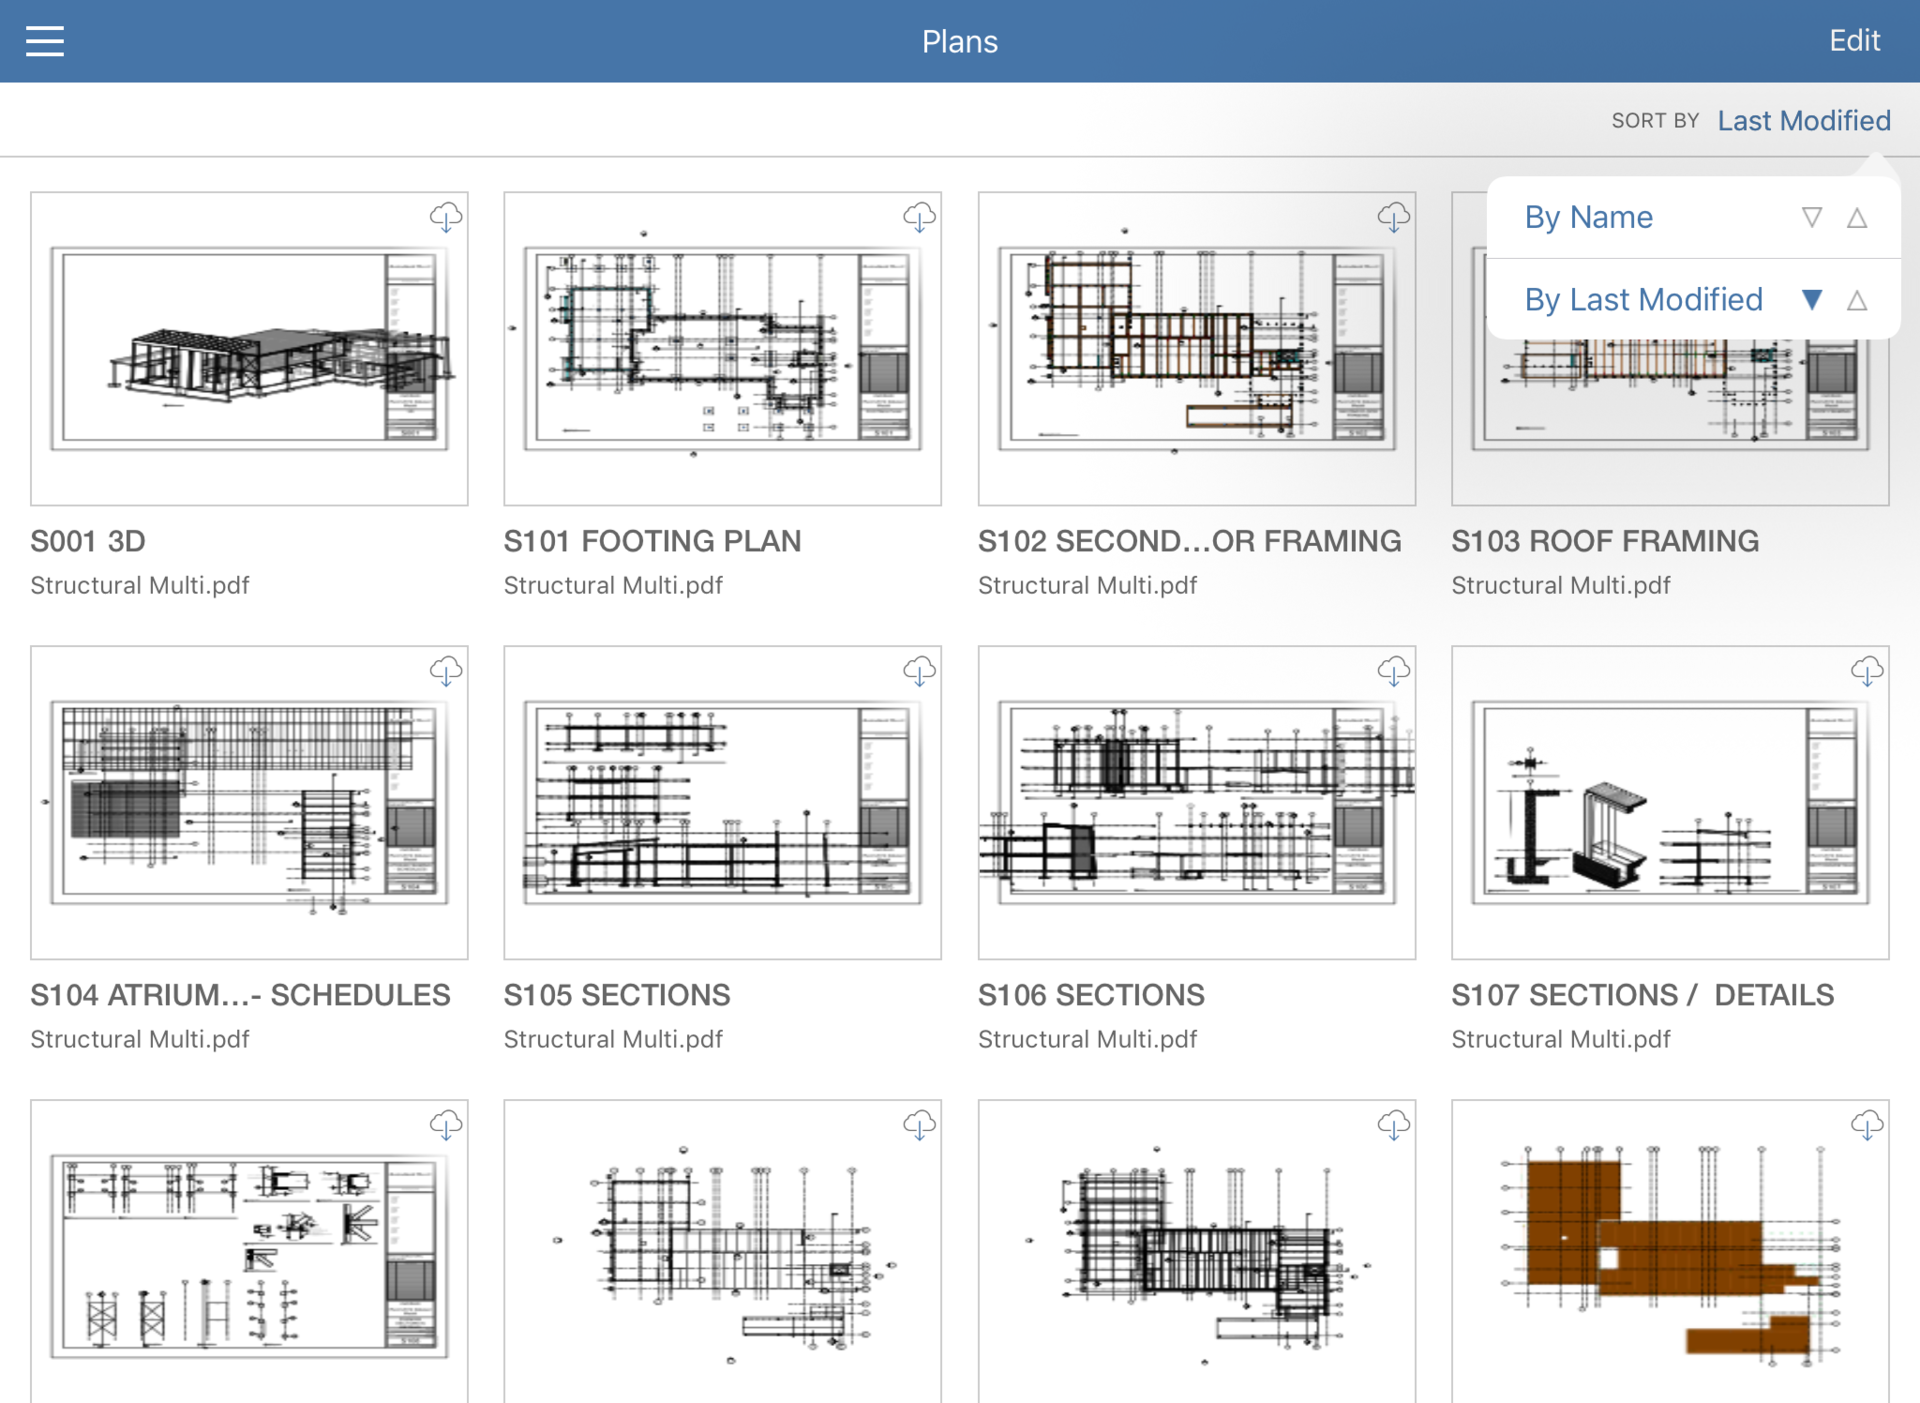Open the S101 Footing Plan thumbnail
This screenshot has width=1920, height=1403.
pyautogui.click(x=722, y=348)
